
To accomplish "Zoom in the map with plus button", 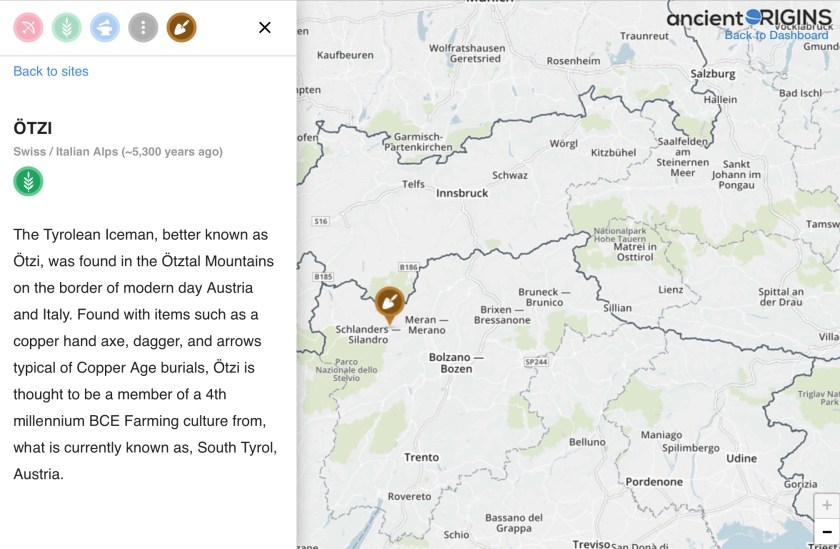I will pyautogui.click(x=826, y=505).
